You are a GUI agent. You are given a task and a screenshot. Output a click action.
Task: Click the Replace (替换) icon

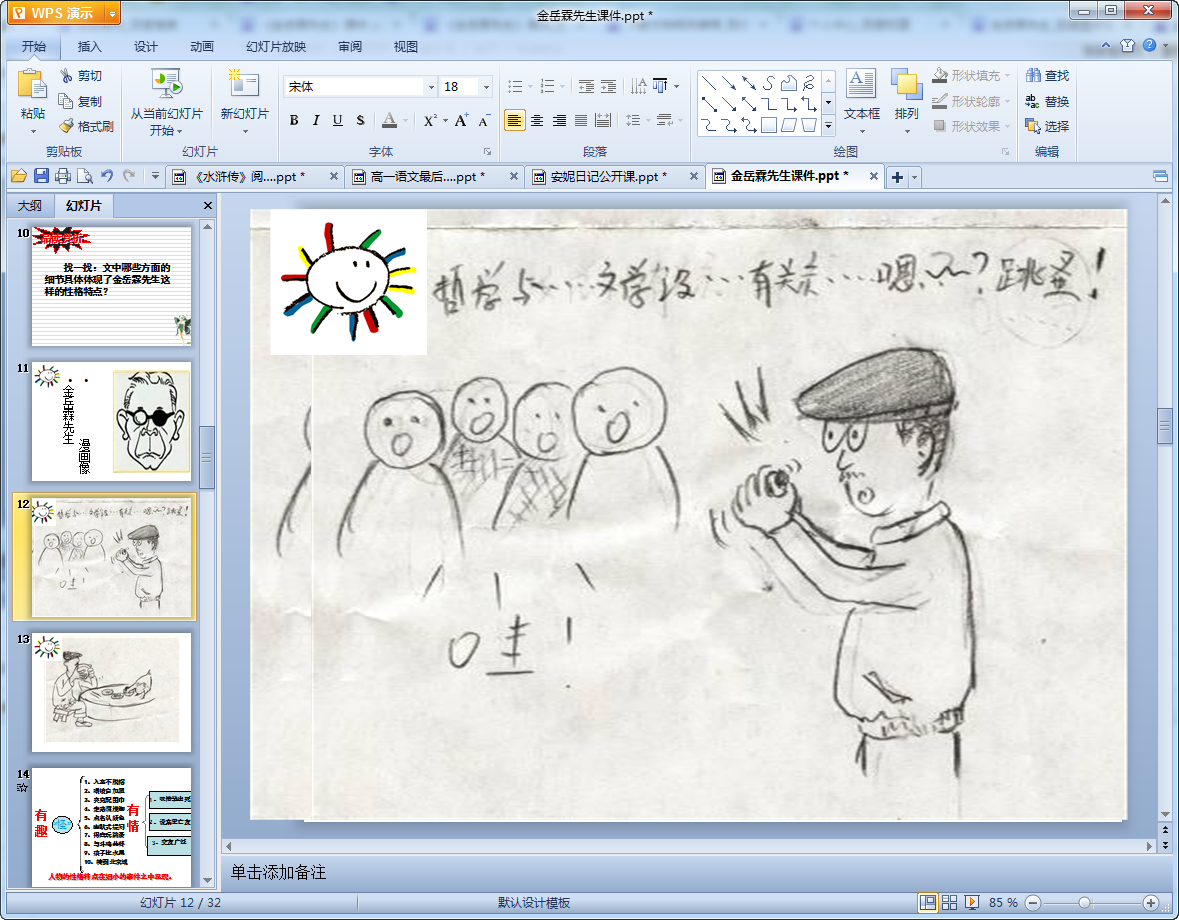(x=1032, y=102)
